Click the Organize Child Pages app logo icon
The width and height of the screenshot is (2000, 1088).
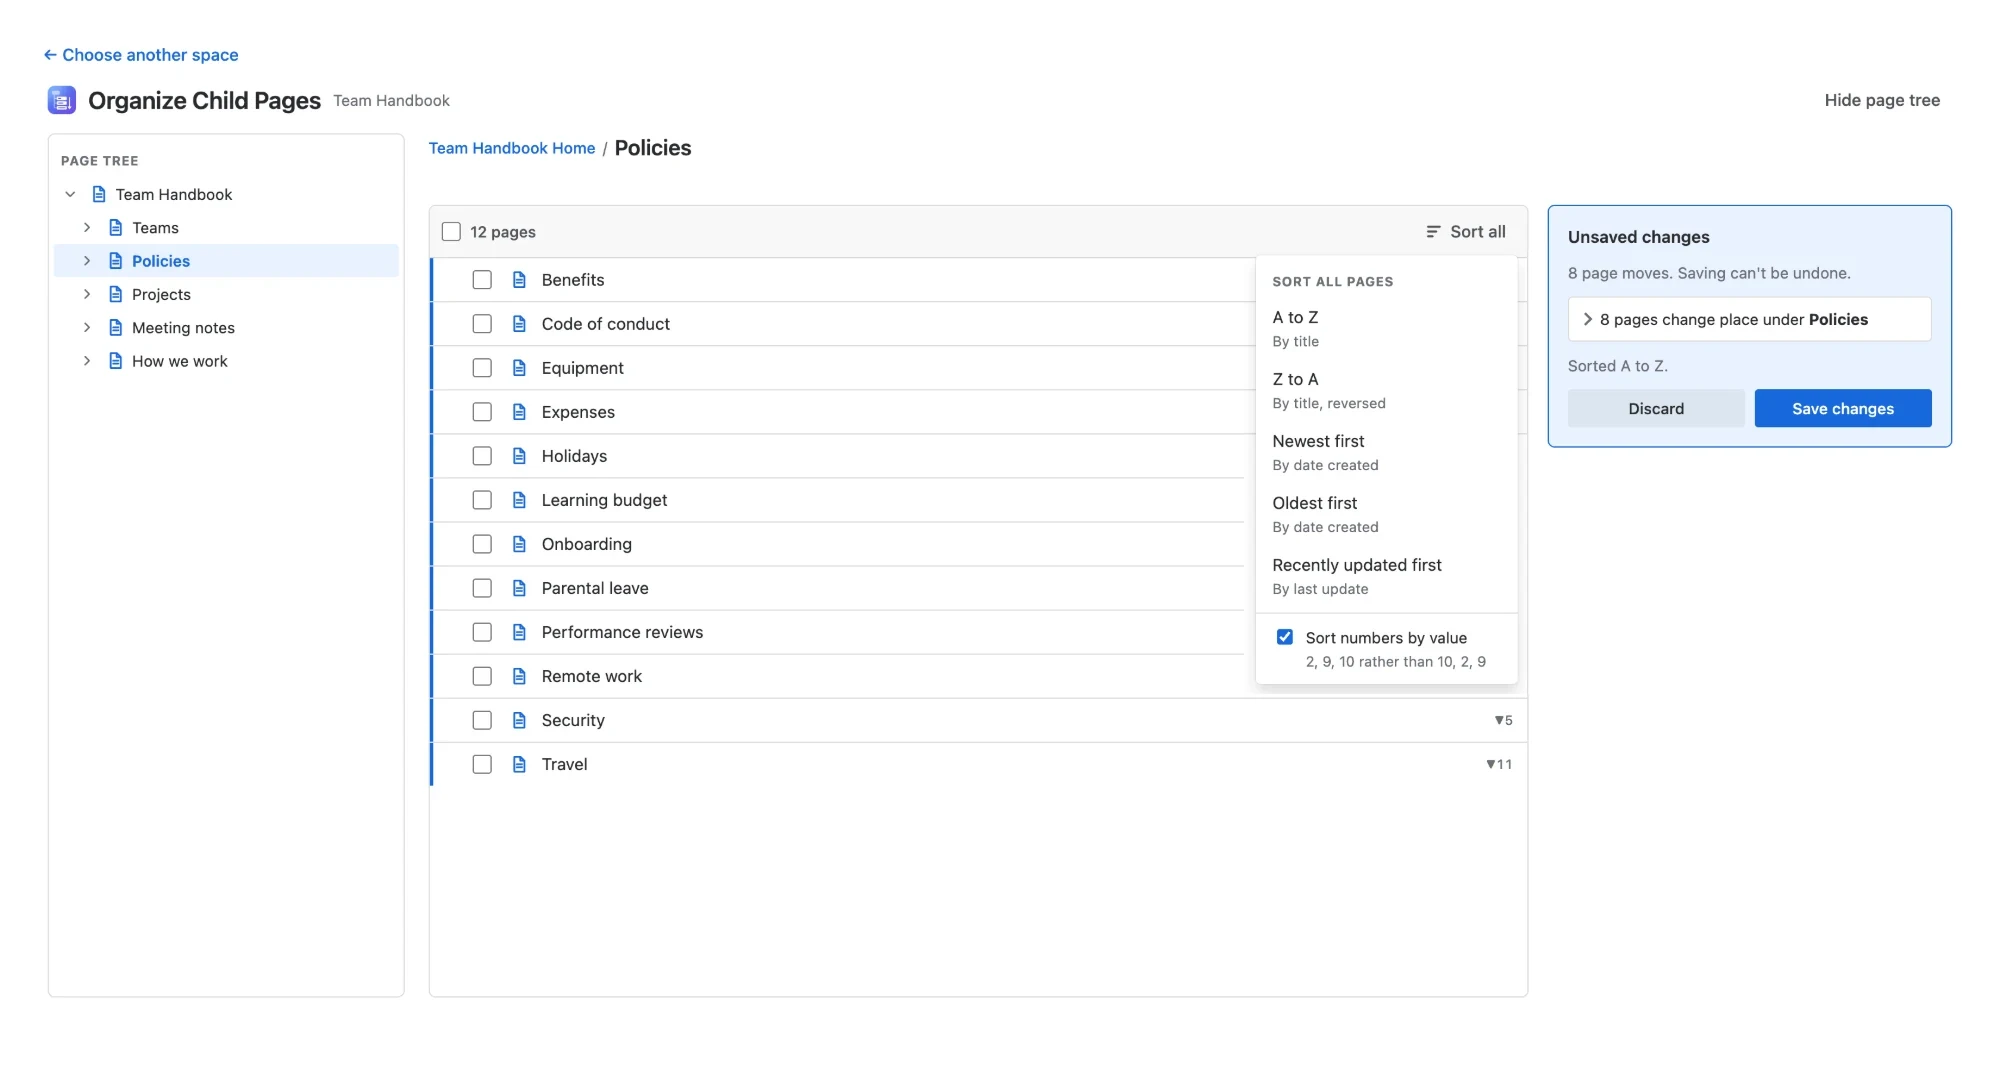pos(62,100)
